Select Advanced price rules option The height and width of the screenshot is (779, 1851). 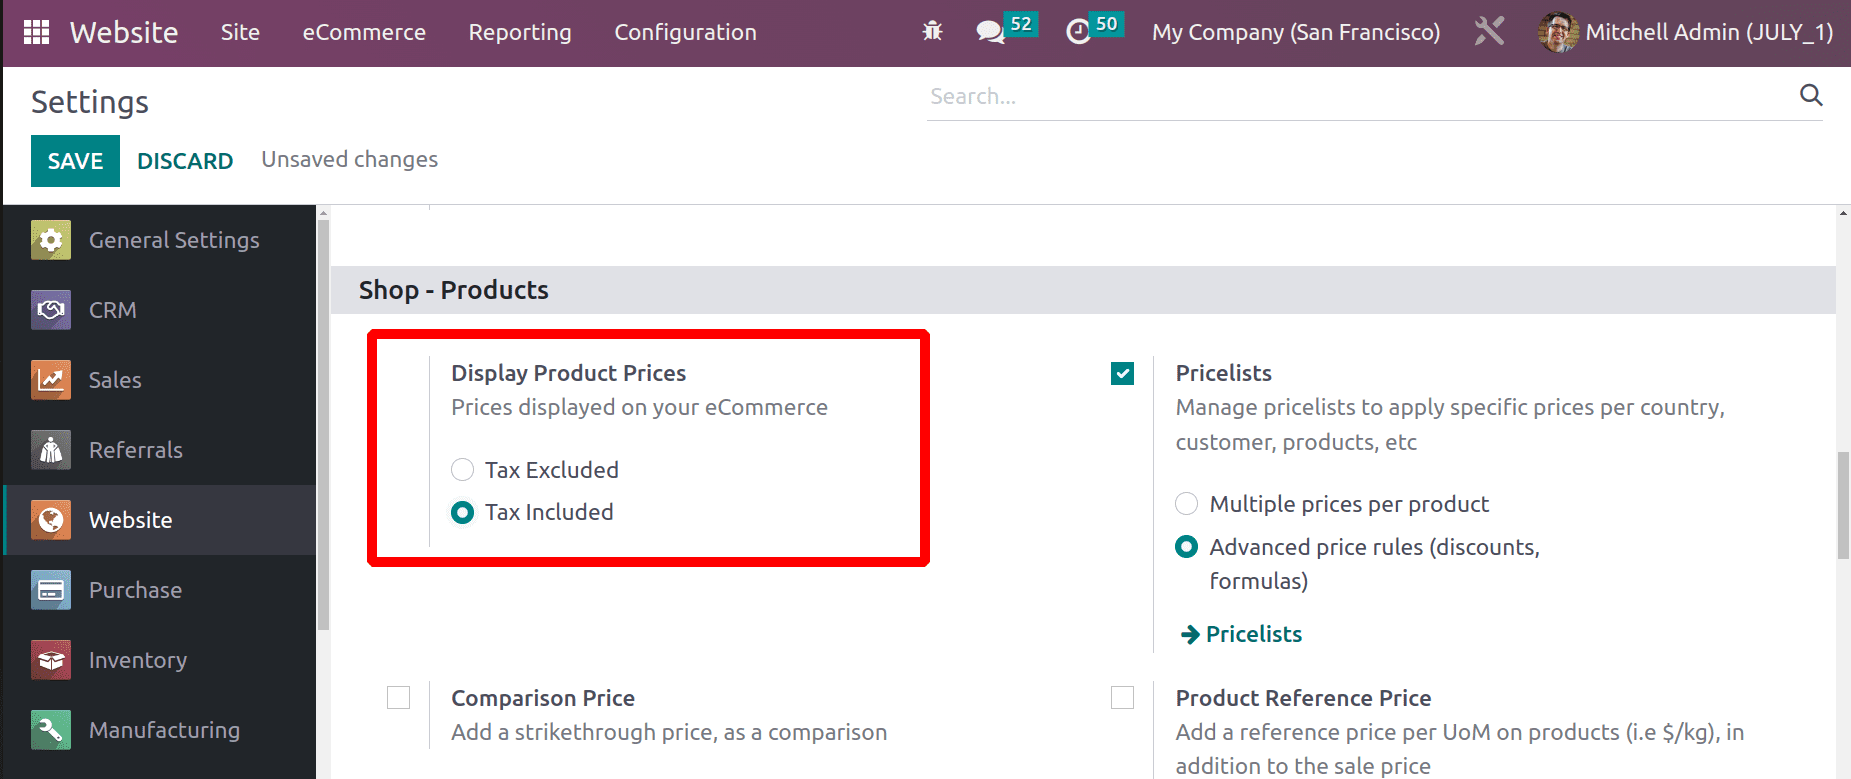pos(1186,547)
